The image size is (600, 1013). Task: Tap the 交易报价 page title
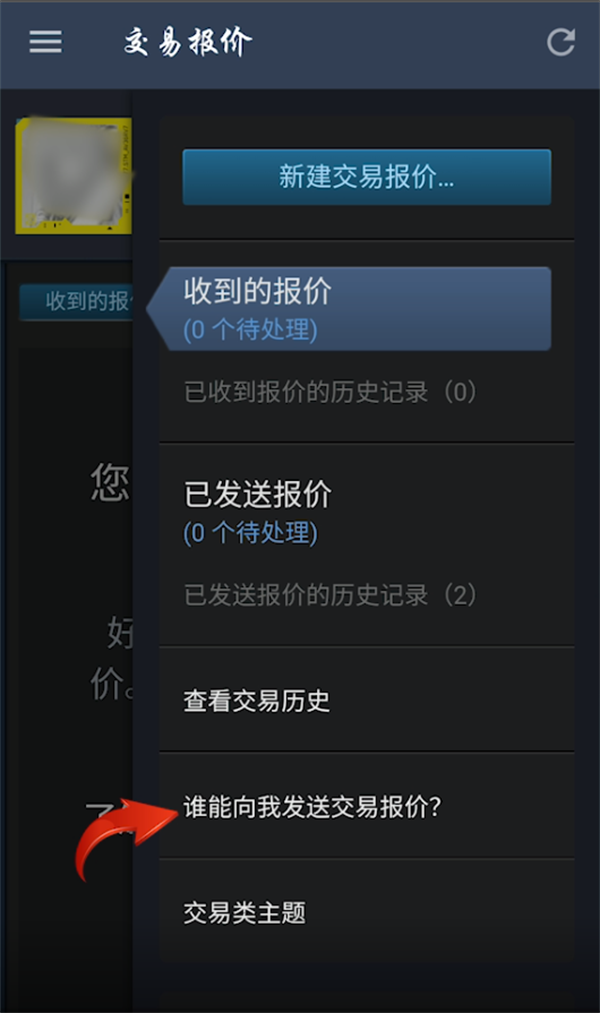[187, 42]
